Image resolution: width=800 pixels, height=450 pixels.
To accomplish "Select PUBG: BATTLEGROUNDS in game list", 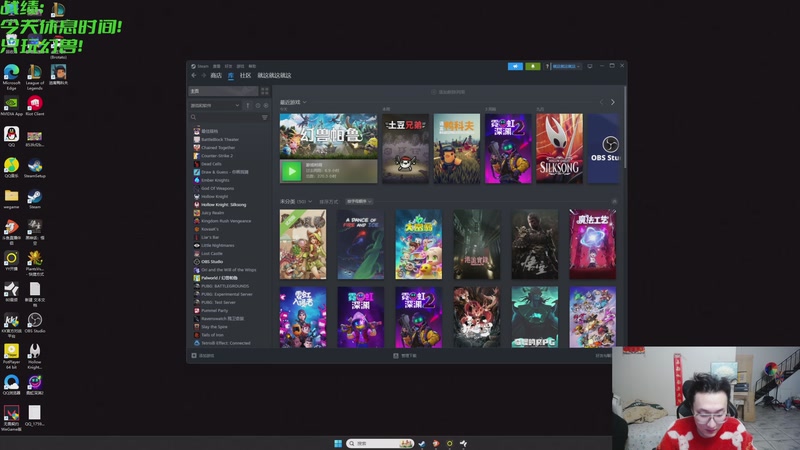I will click(x=225, y=286).
